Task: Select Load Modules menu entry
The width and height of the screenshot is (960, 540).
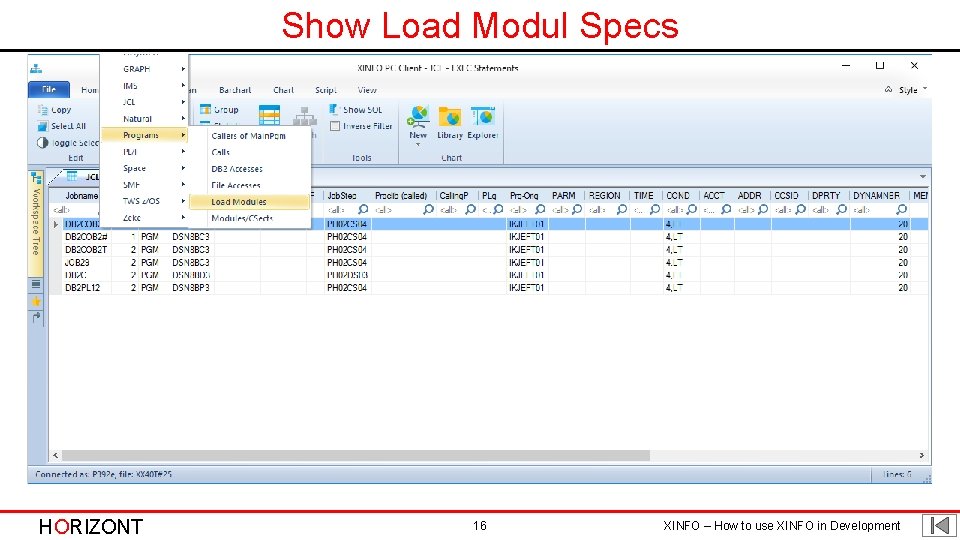Action: click(x=249, y=202)
